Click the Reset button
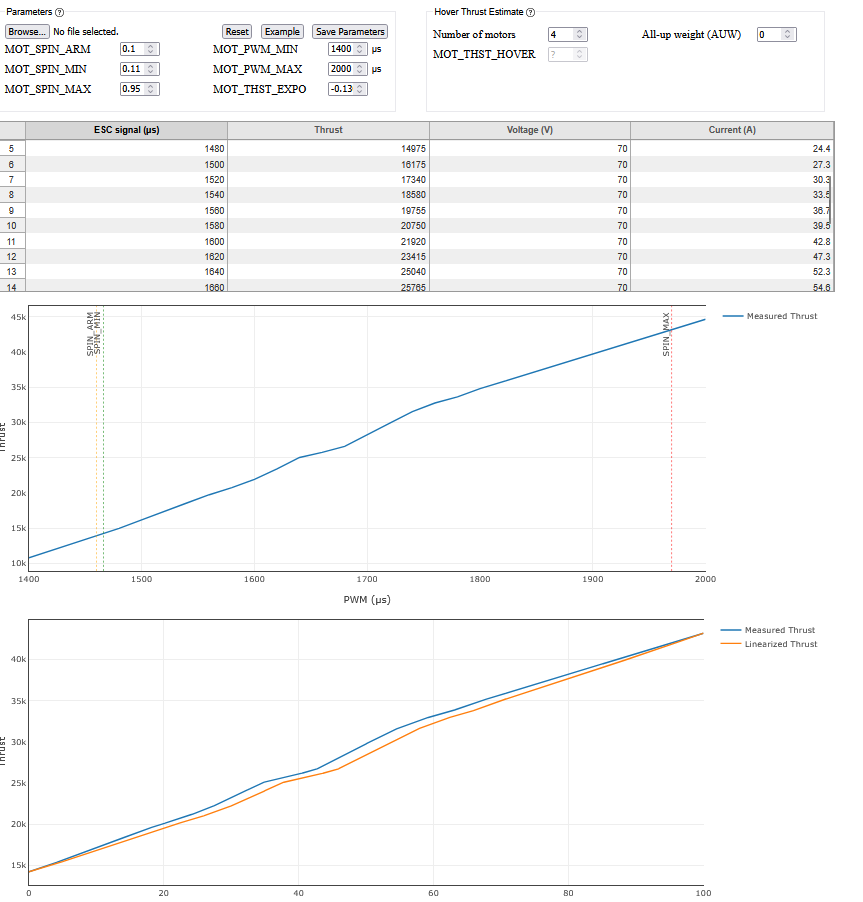863x902 pixels. [237, 32]
